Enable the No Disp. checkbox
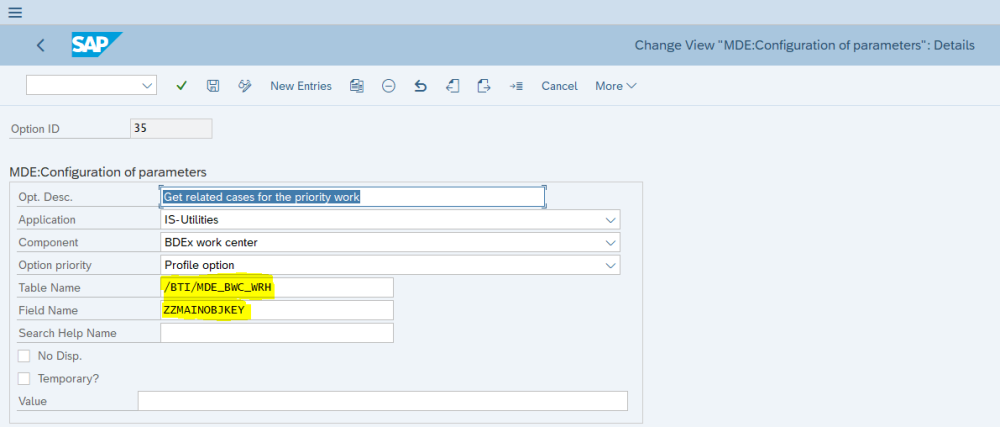The height and width of the screenshot is (427, 1000). click(24, 356)
